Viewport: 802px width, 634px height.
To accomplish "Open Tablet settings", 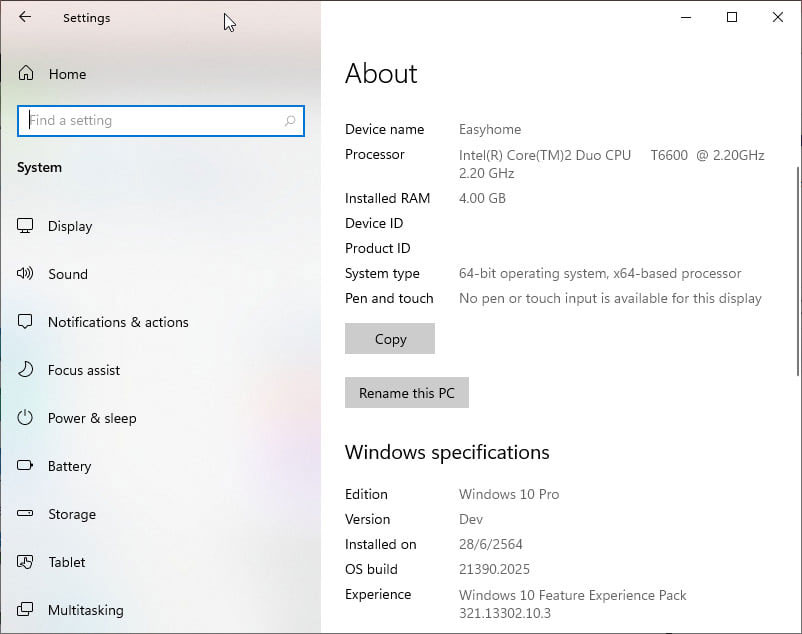I will click(25, 562).
